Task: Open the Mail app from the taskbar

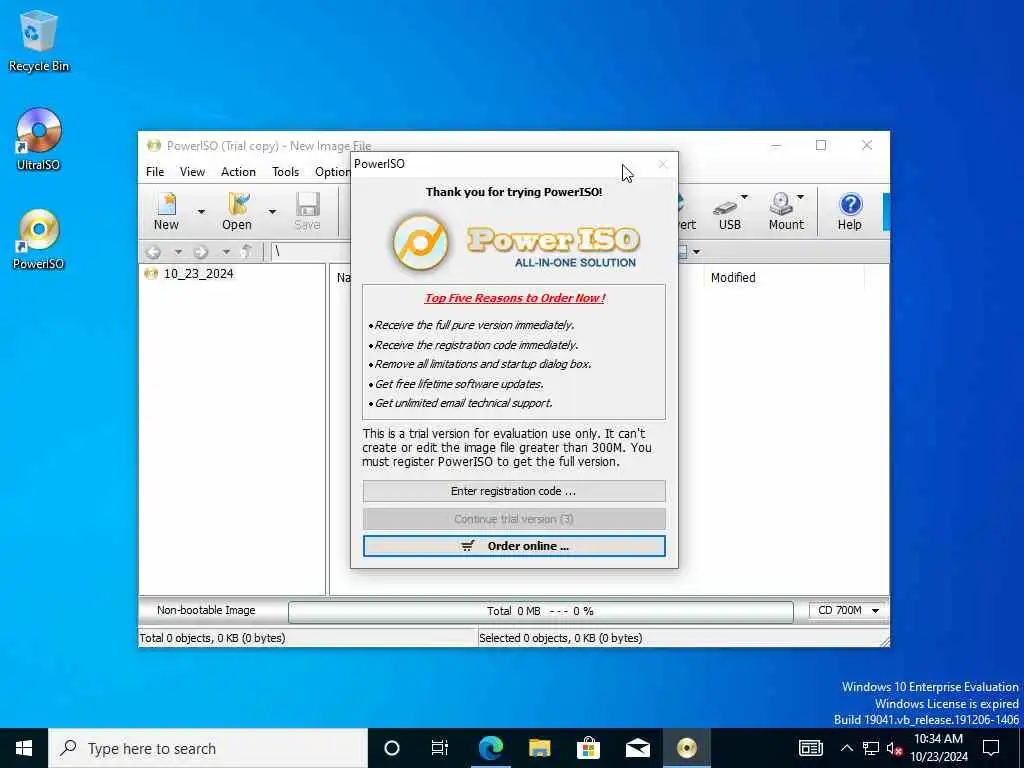Action: coord(637,748)
